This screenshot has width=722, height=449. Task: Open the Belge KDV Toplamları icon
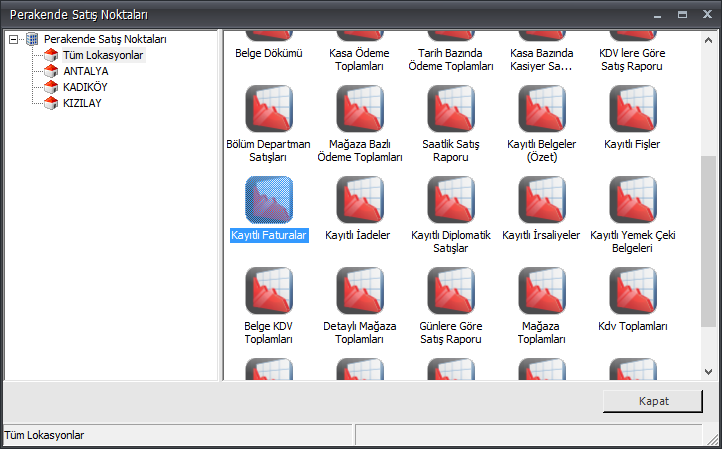pyautogui.click(x=269, y=291)
